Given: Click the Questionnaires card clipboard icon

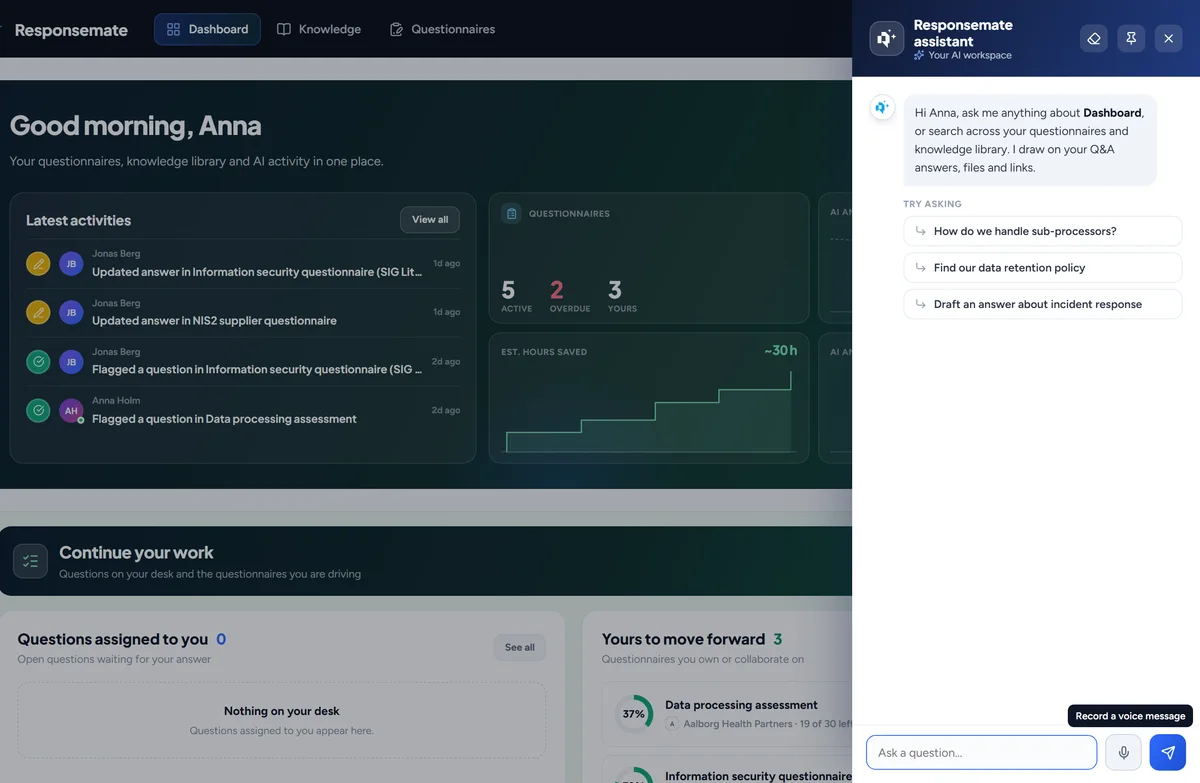Looking at the screenshot, I should pos(511,213).
